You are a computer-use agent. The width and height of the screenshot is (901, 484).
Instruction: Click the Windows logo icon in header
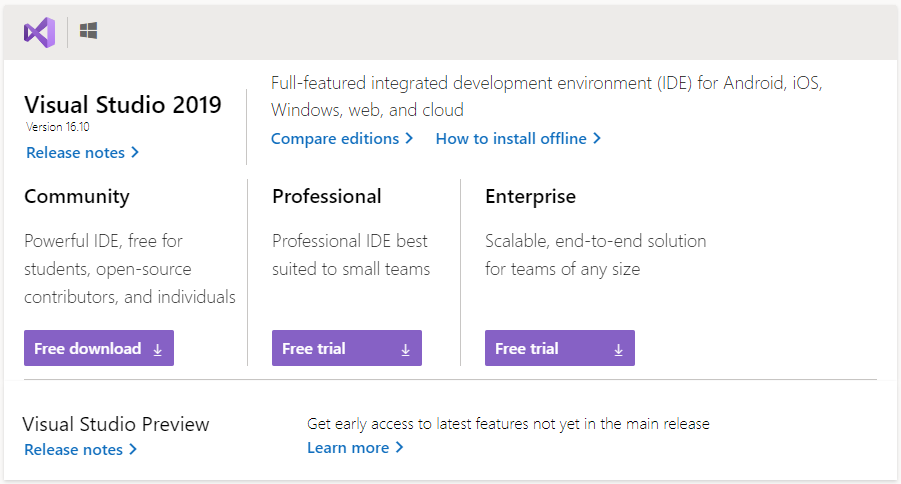coord(89,32)
